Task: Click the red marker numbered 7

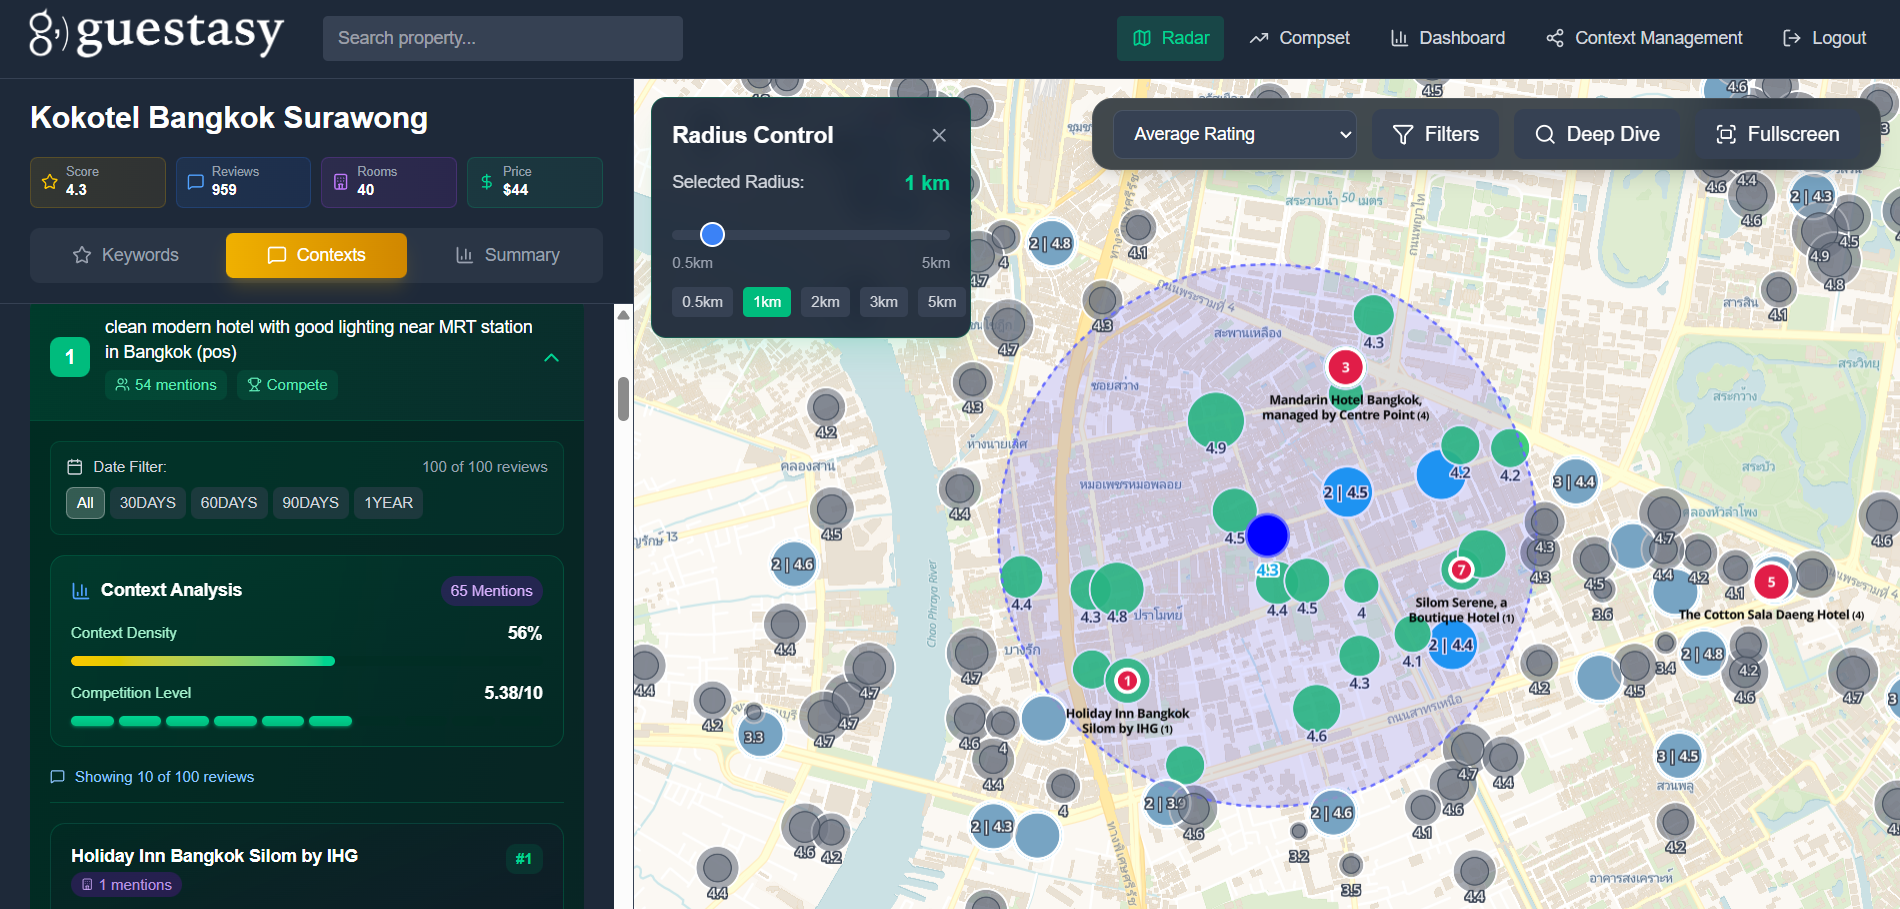Action: click(1461, 570)
